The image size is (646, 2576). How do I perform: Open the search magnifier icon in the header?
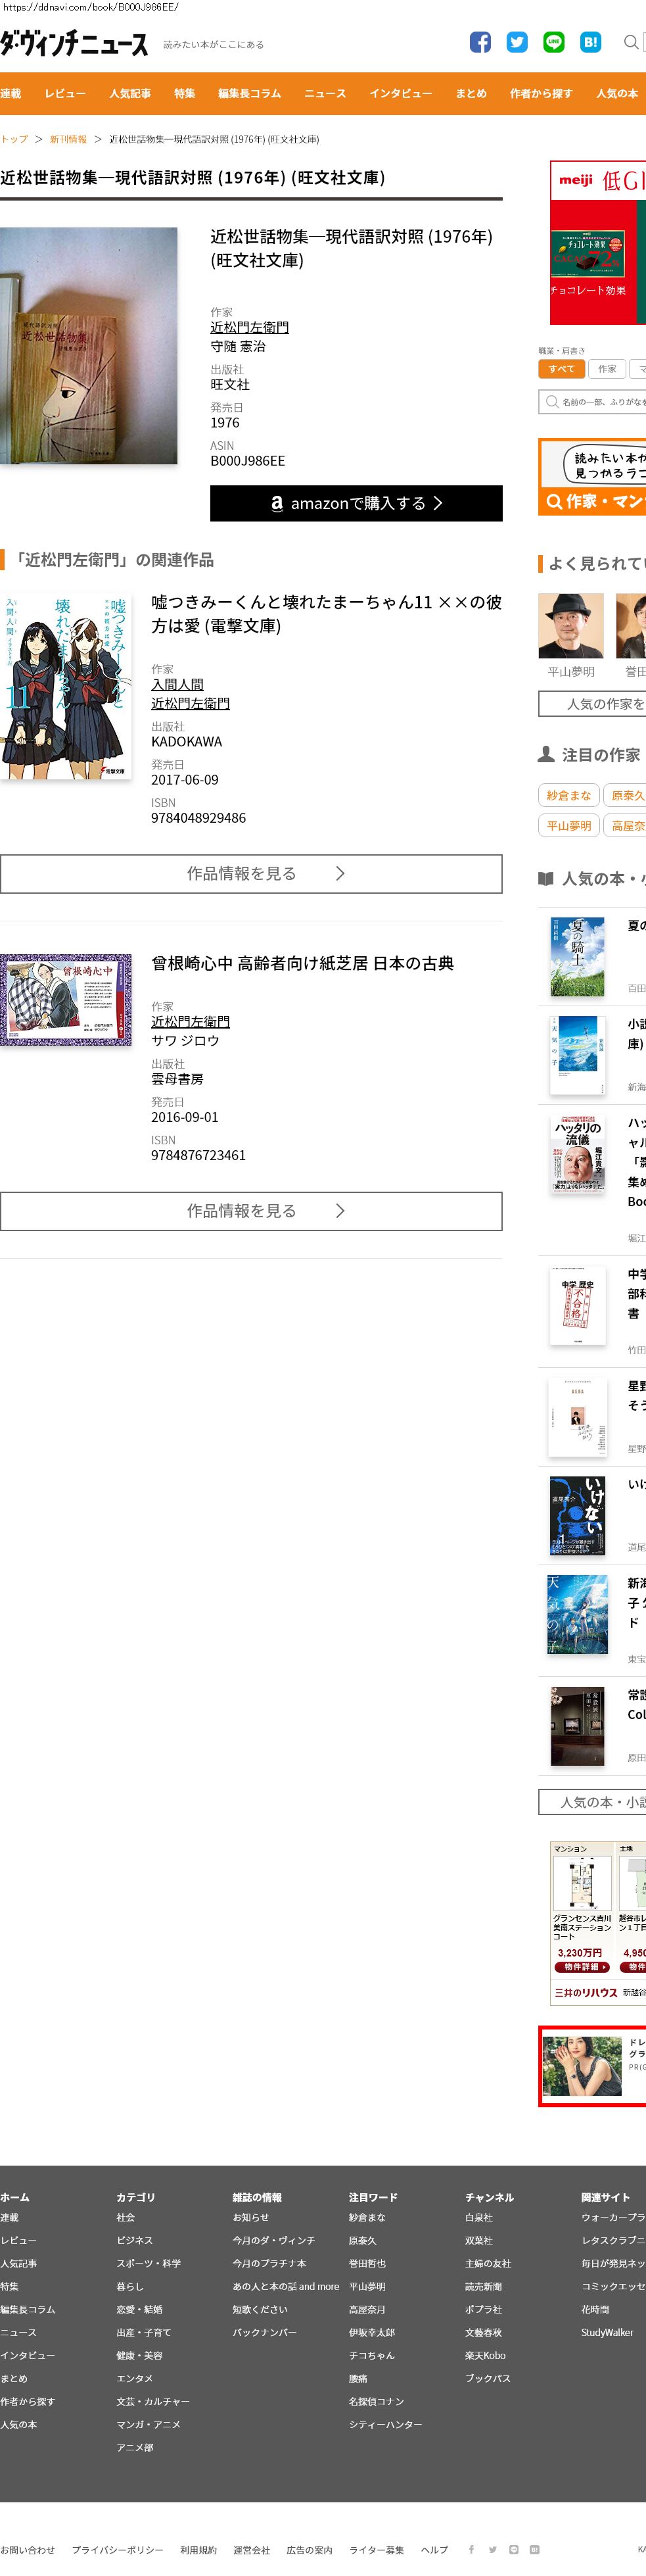click(631, 42)
